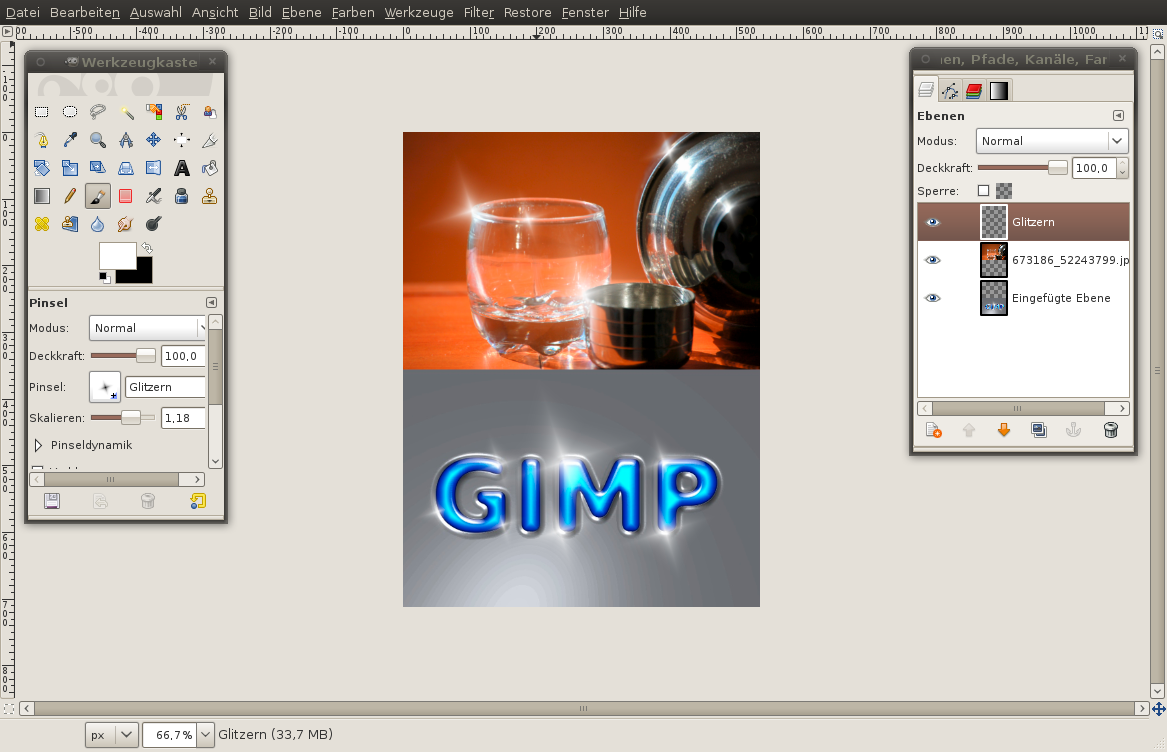This screenshot has width=1167, height=752.
Task: Toggle zoom image when window resizes
Action: pos(1159,34)
